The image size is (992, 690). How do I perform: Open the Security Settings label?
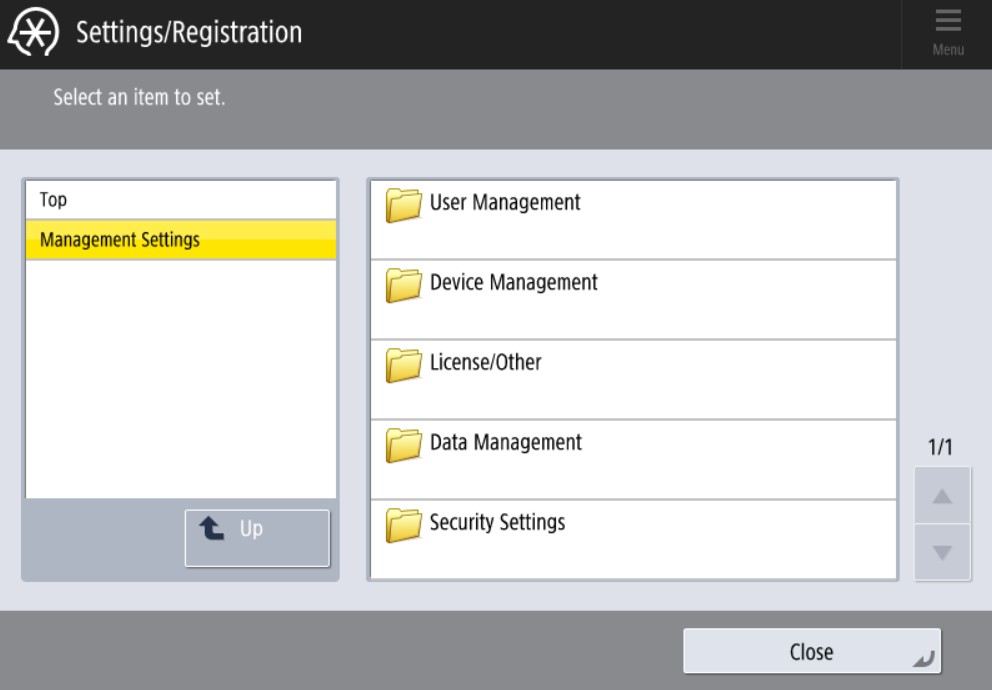tap(497, 522)
